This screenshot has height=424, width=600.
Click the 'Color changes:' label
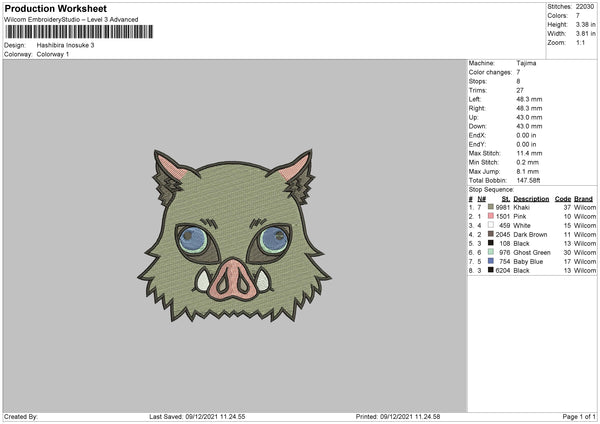(490, 72)
